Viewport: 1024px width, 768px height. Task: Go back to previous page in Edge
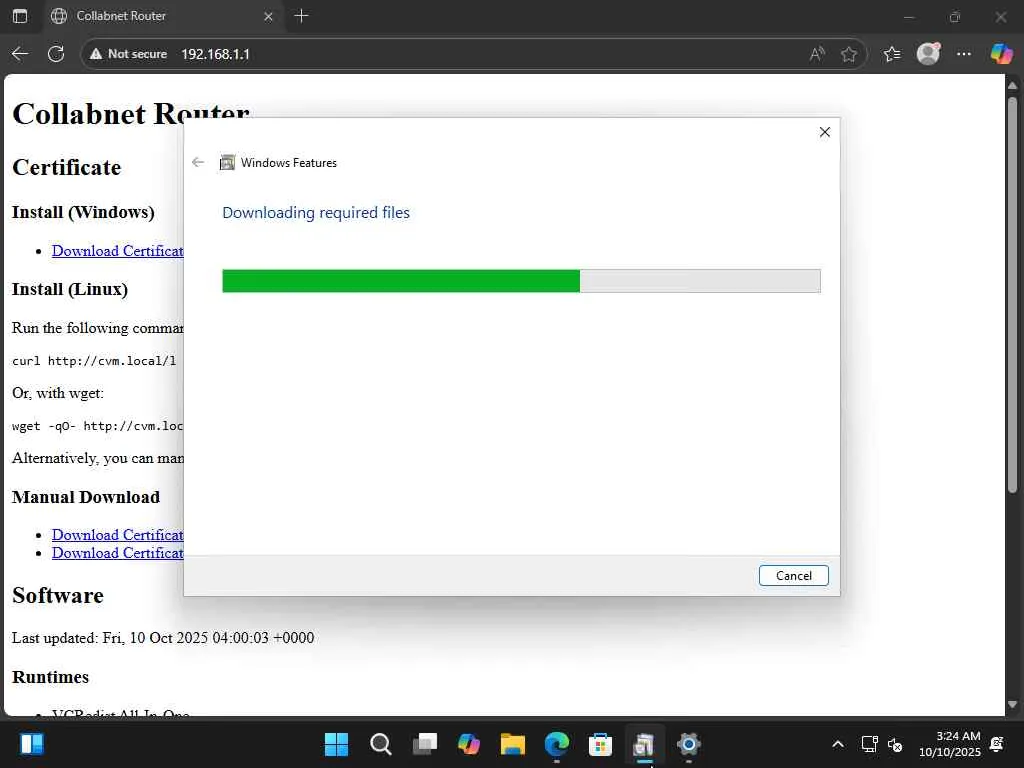click(20, 54)
